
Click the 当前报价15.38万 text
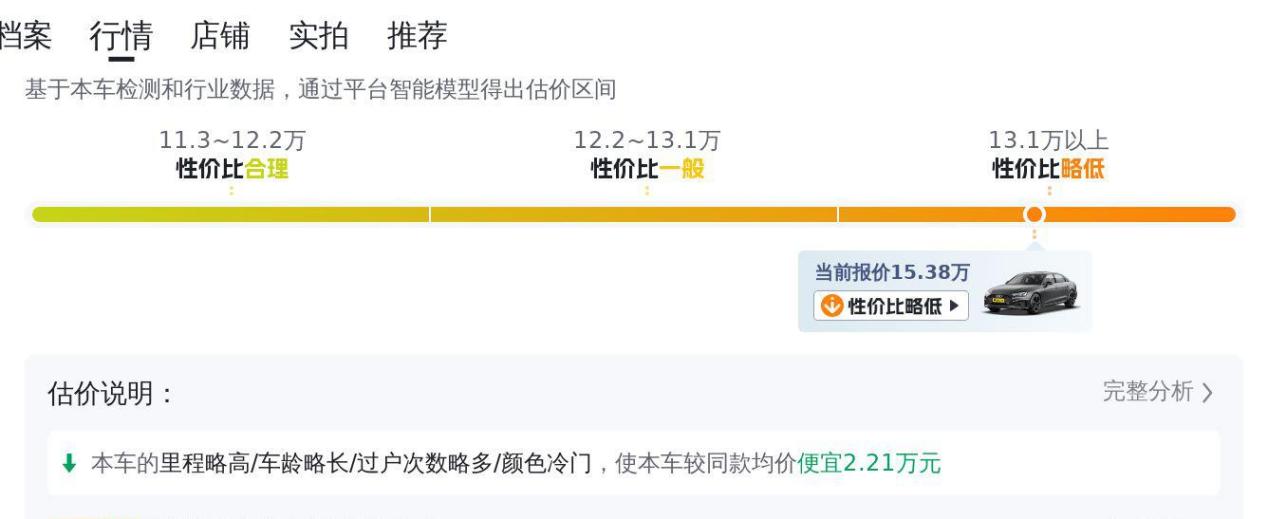[892, 272]
